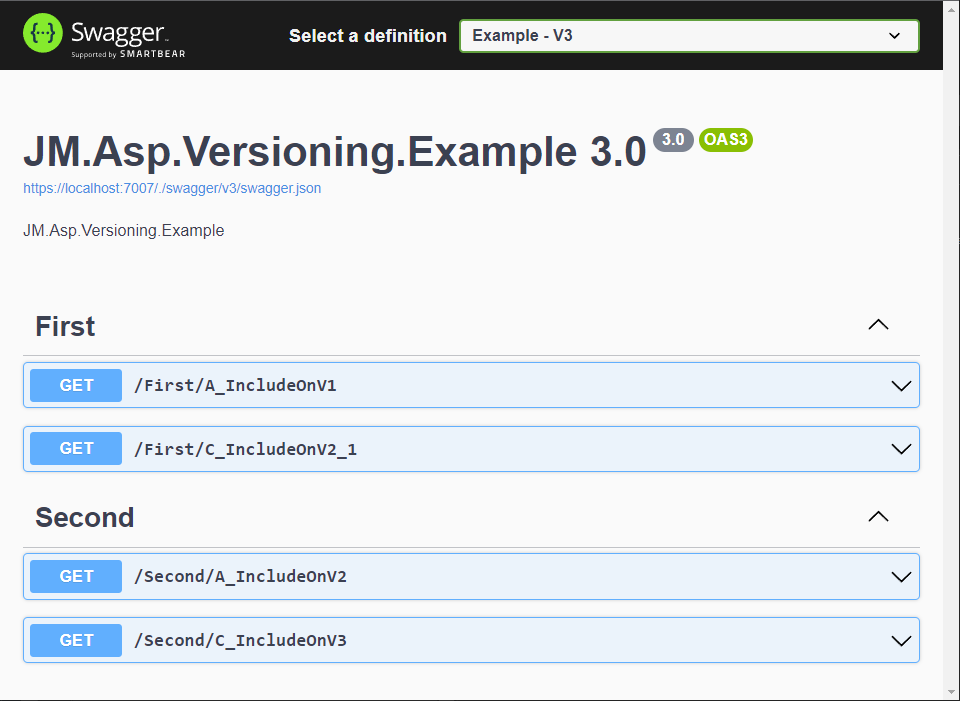The width and height of the screenshot is (960, 701).
Task: Collapse the First section chevron
Action: coord(878,325)
